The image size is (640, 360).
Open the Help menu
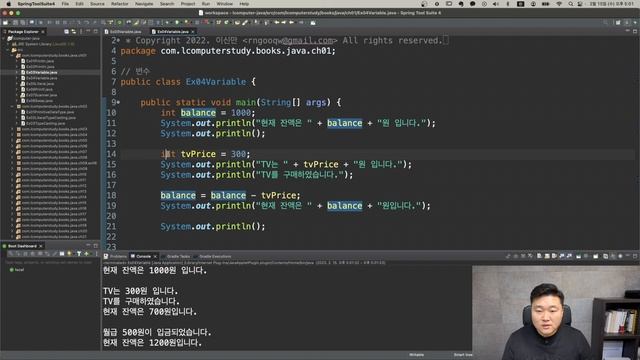pyautogui.click(x=244, y=4)
